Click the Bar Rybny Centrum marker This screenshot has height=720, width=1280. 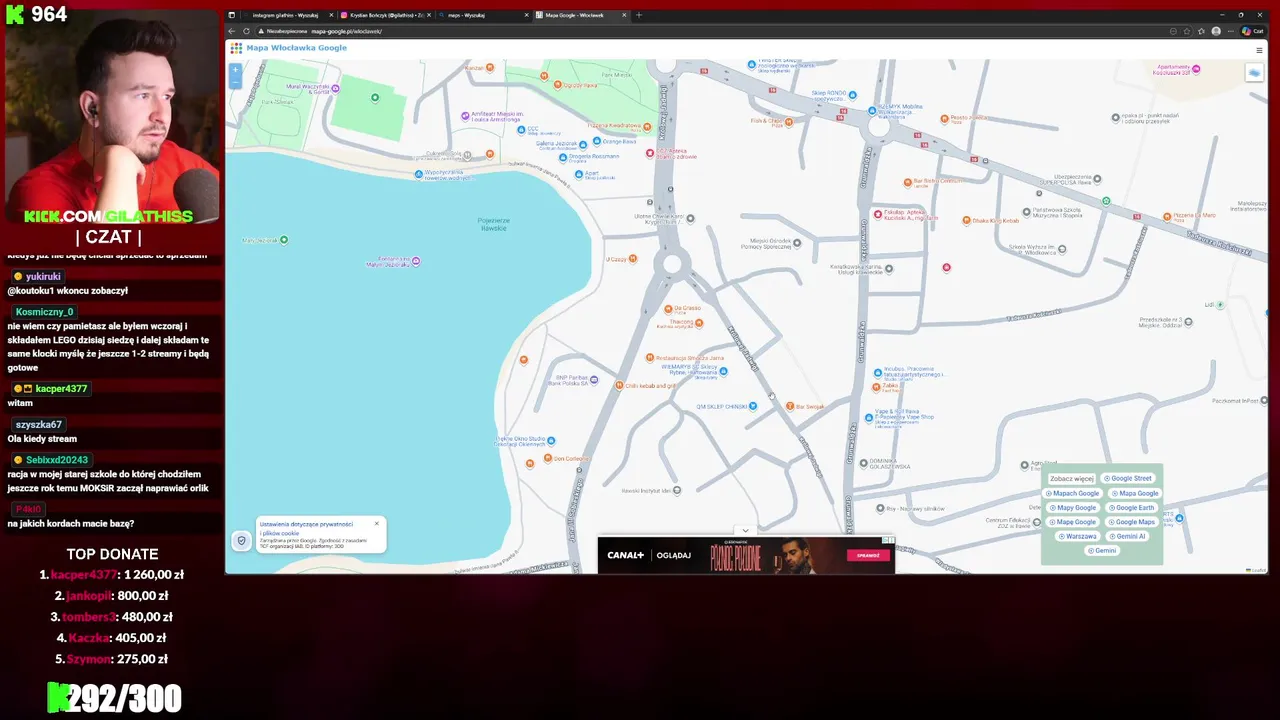click(907, 182)
